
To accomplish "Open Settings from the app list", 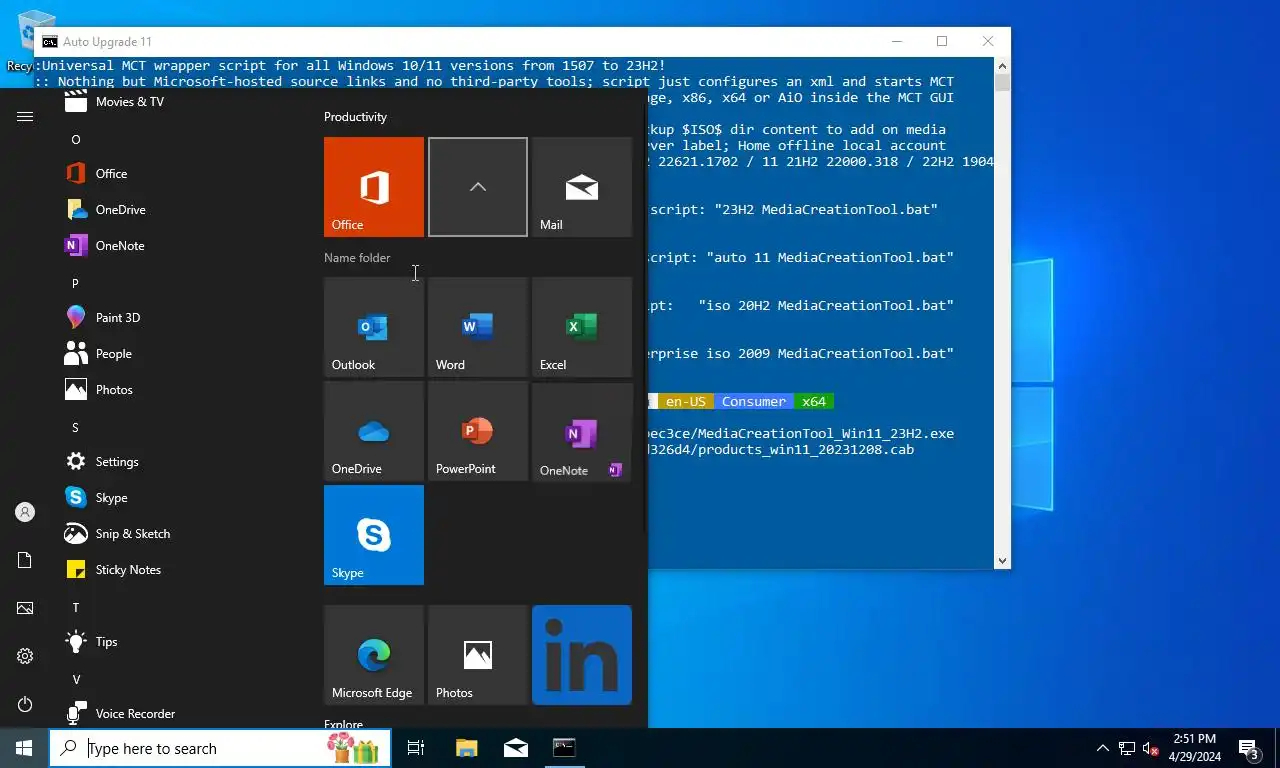I will click(182, 462).
